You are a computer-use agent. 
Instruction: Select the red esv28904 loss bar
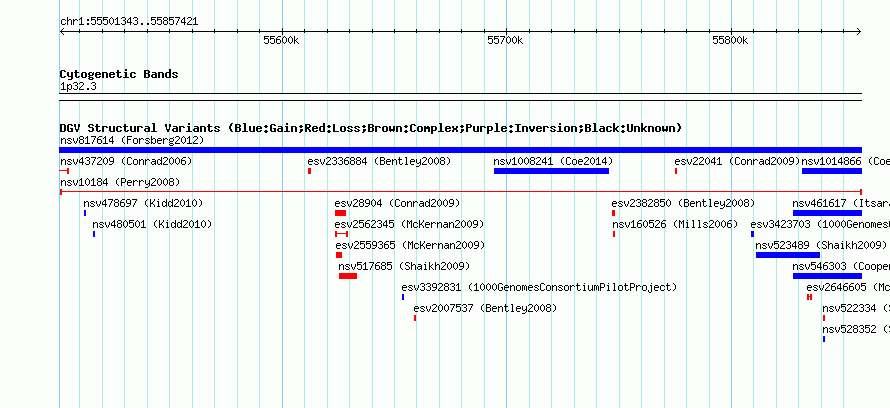340,213
